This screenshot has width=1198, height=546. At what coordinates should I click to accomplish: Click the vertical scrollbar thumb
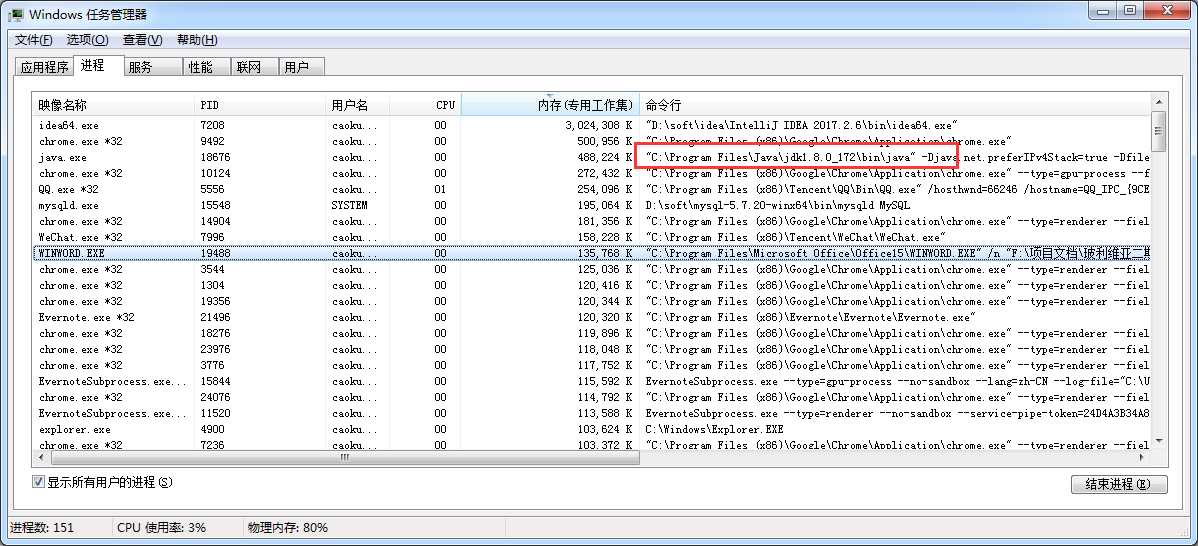click(x=1158, y=132)
